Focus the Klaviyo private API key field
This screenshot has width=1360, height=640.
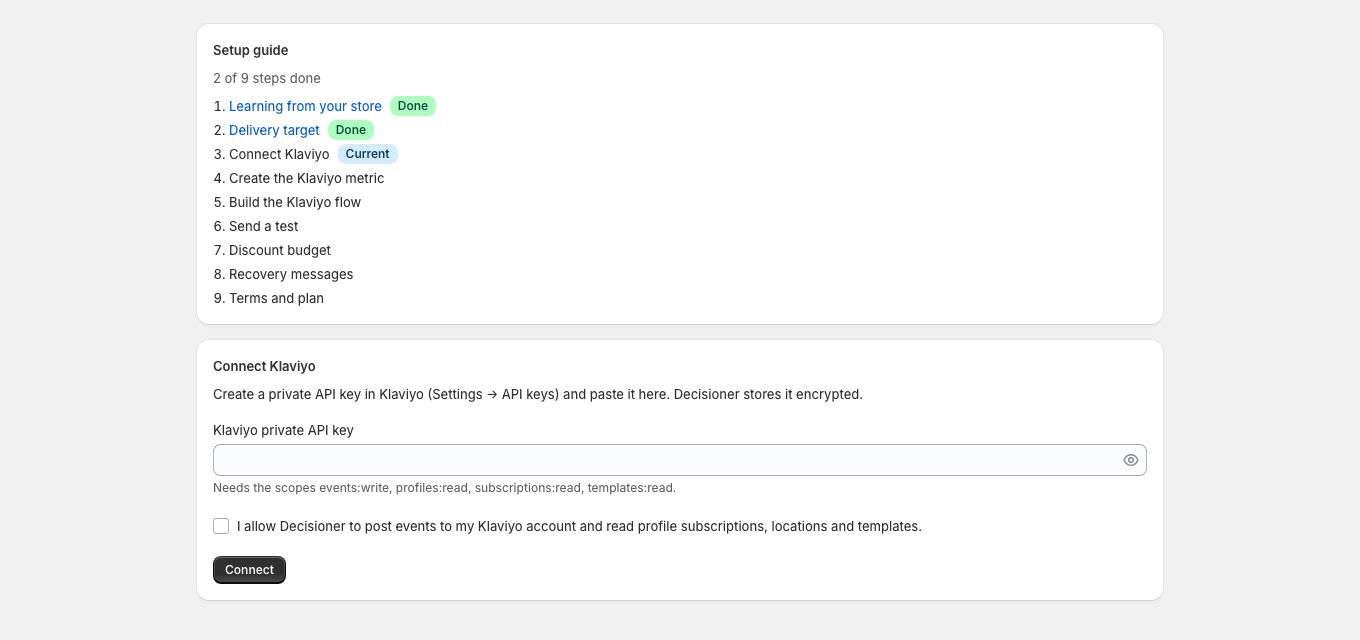tap(680, 460)
